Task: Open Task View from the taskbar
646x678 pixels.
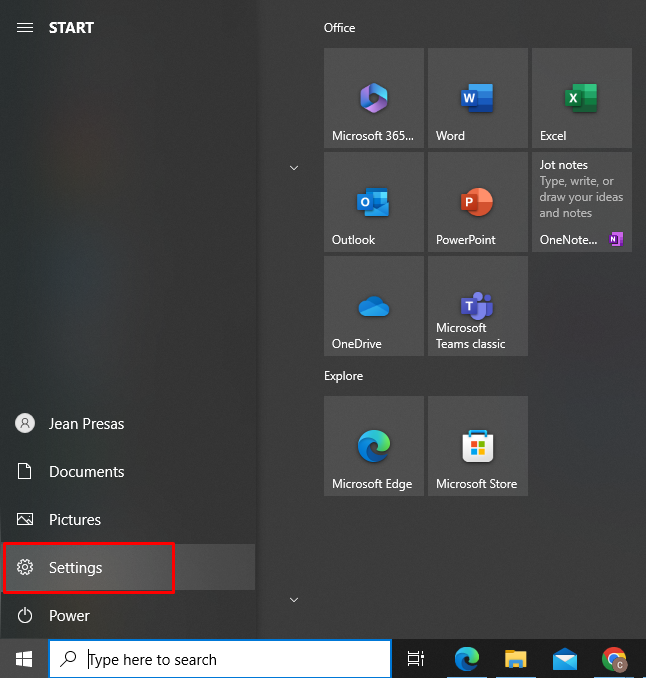Action: (416, 659)
